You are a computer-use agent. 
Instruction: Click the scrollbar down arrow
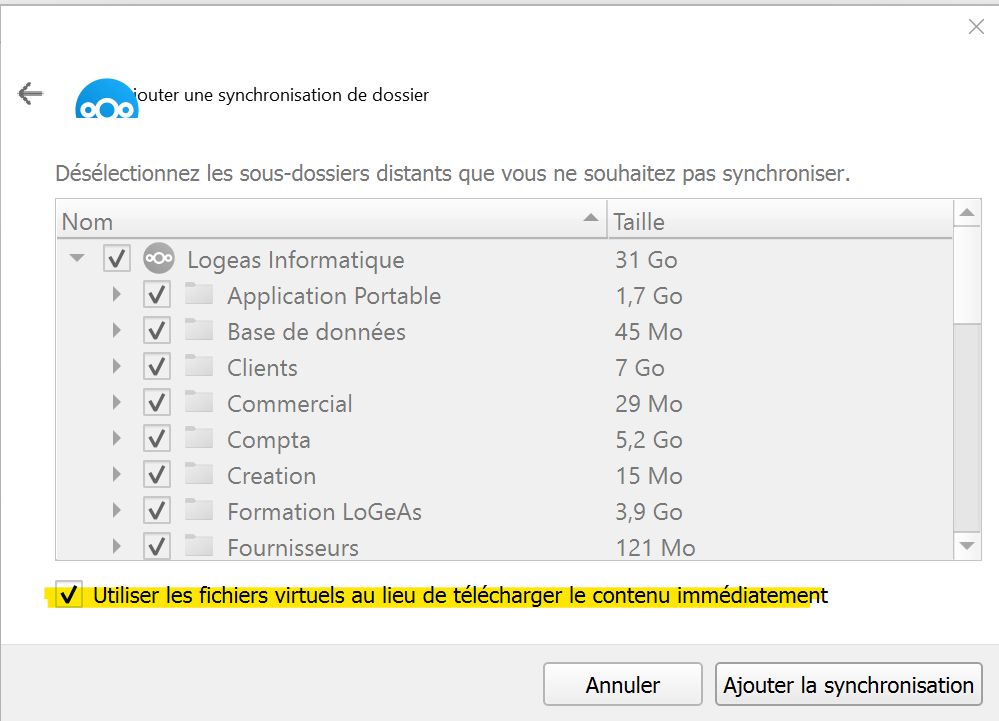pyautogui.click(x=967, y=545)
